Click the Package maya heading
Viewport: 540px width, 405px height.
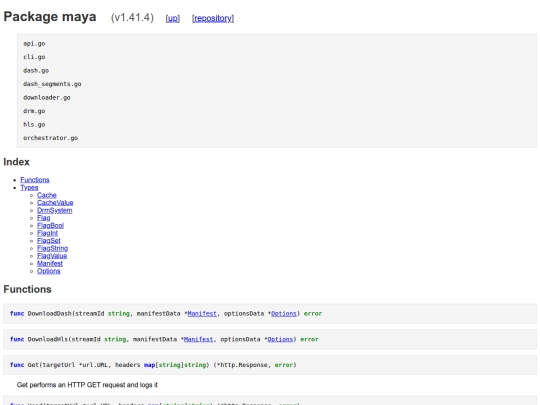click(50, 17)
